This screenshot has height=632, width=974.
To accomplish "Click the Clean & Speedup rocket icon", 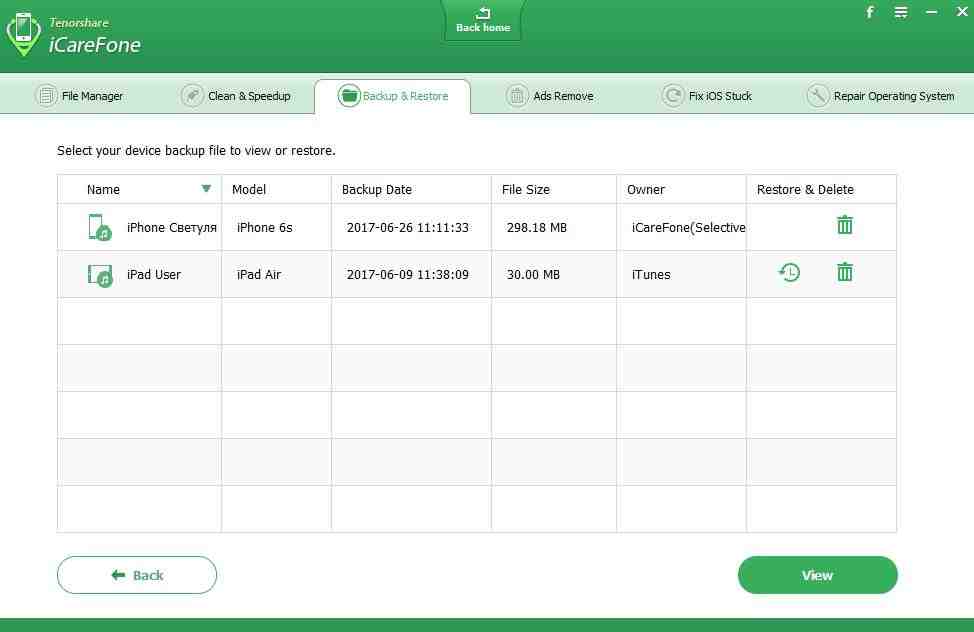I will click(x=193, y=96).
